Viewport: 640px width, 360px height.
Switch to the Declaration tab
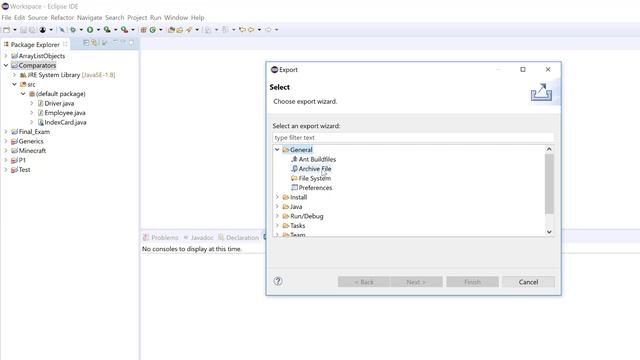(238, 238)
